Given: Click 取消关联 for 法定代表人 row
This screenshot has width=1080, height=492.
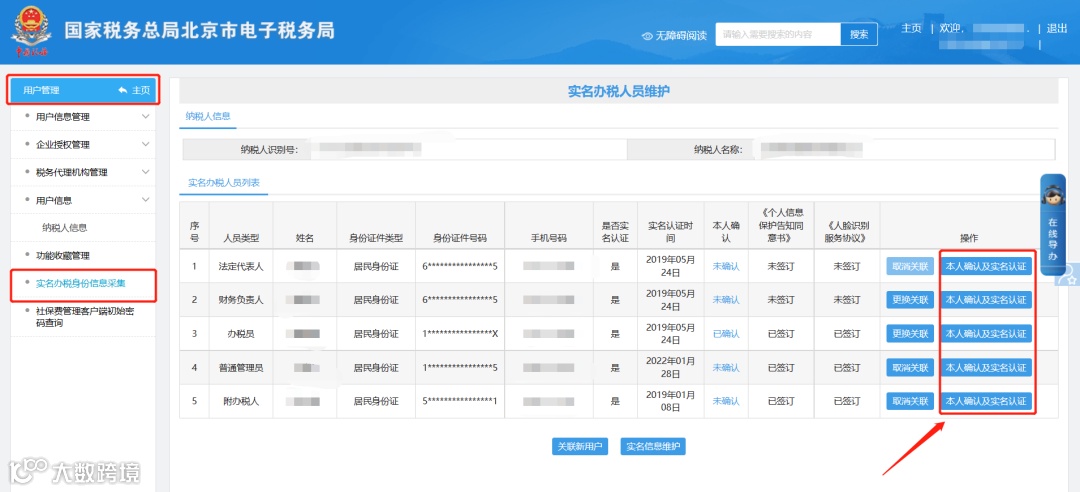Looking at the screenshot, I should [910, 267].
